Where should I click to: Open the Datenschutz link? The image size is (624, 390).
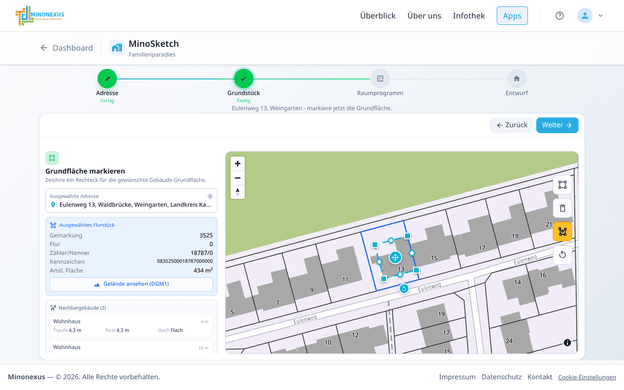[501, 377]
